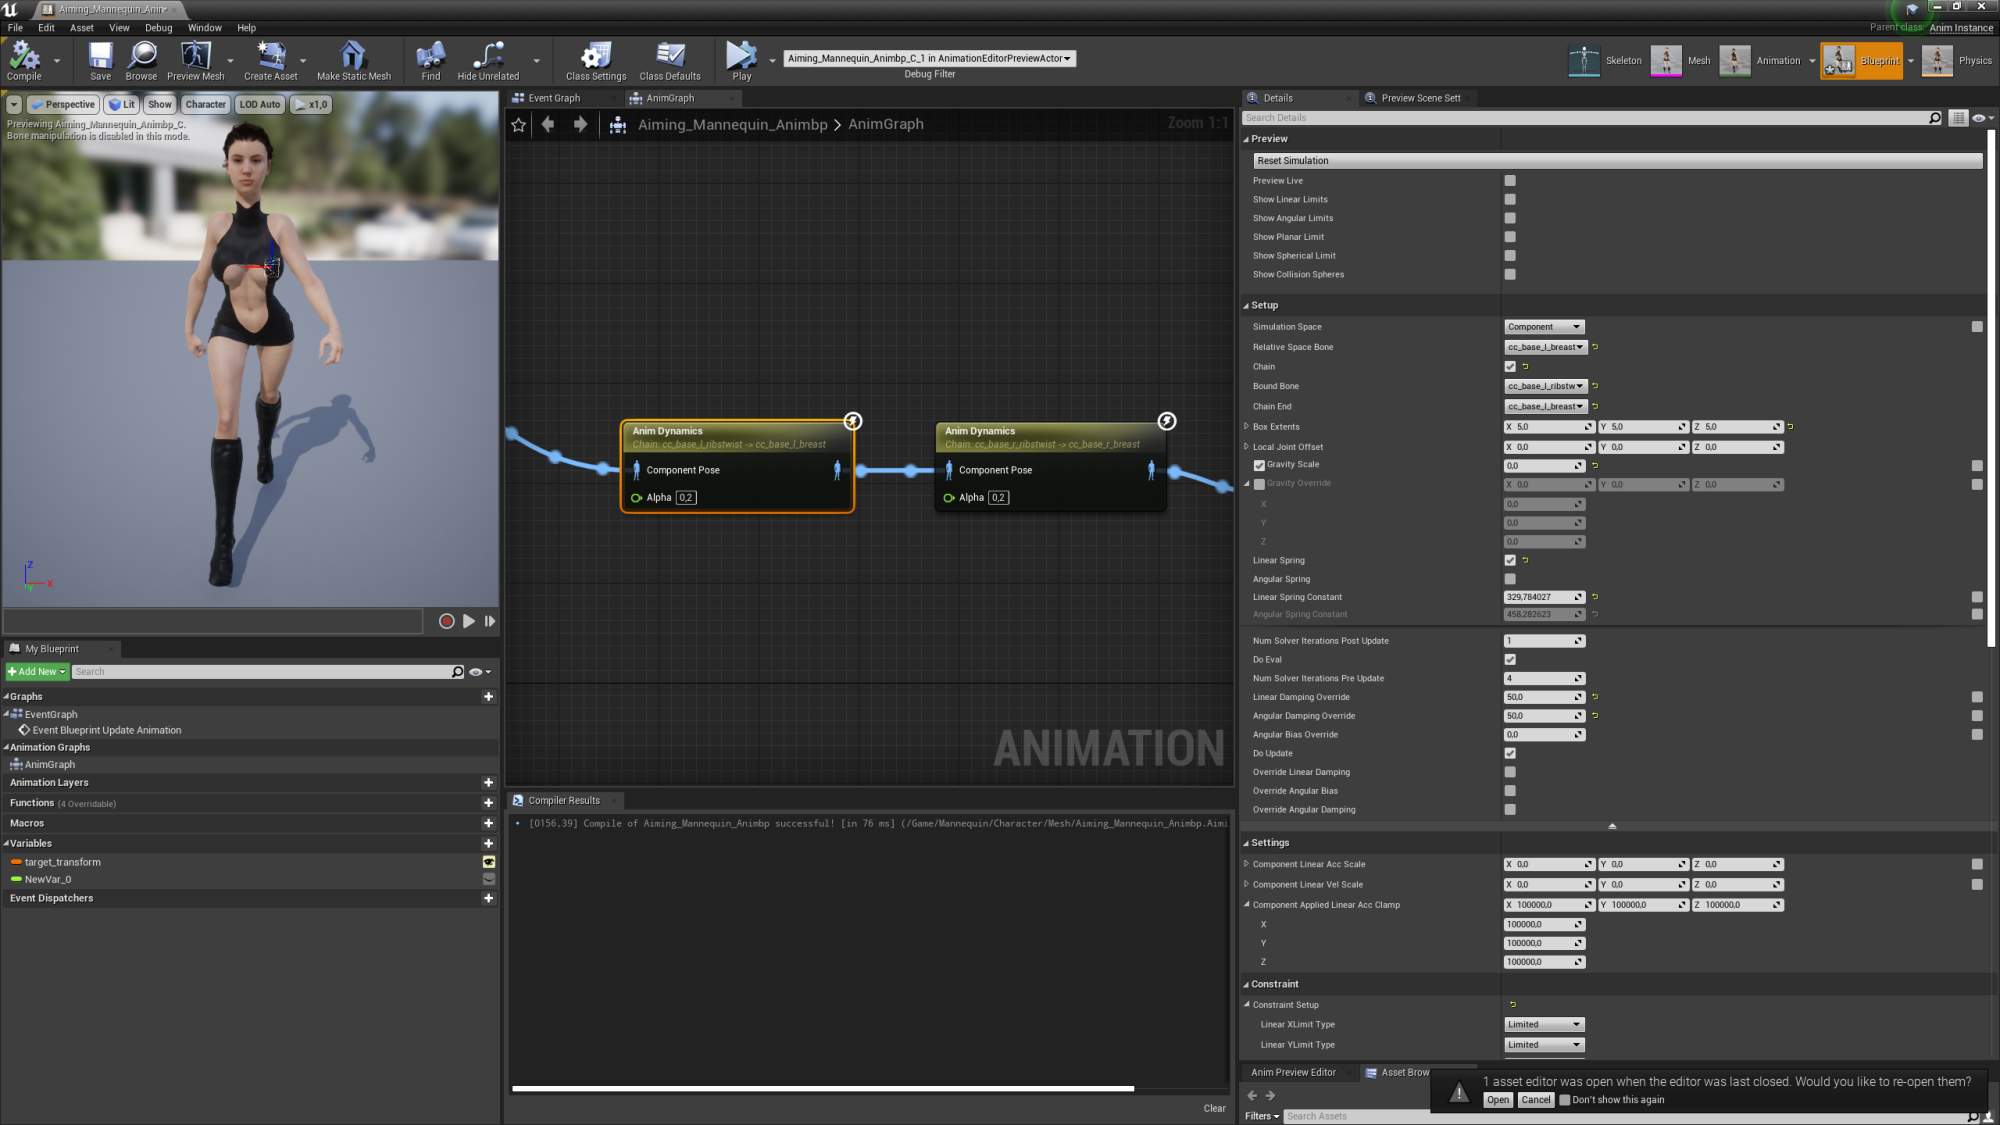Switch to Animation editor mode
The height and width of the screenshot is (1125, 2000).
pos(1760,61)
